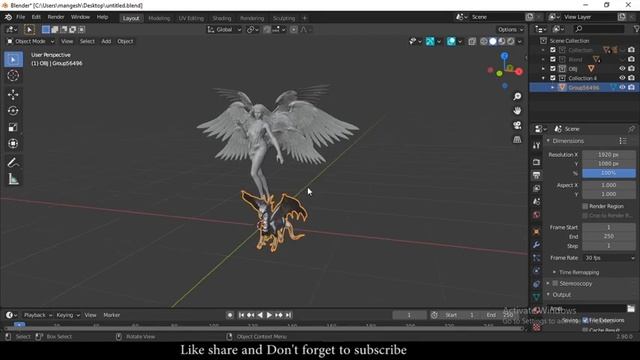The width and height of the screenshot is (640, 360).
Task: Toggle visibility eye of OBJ collection
Action: [622, 69]
